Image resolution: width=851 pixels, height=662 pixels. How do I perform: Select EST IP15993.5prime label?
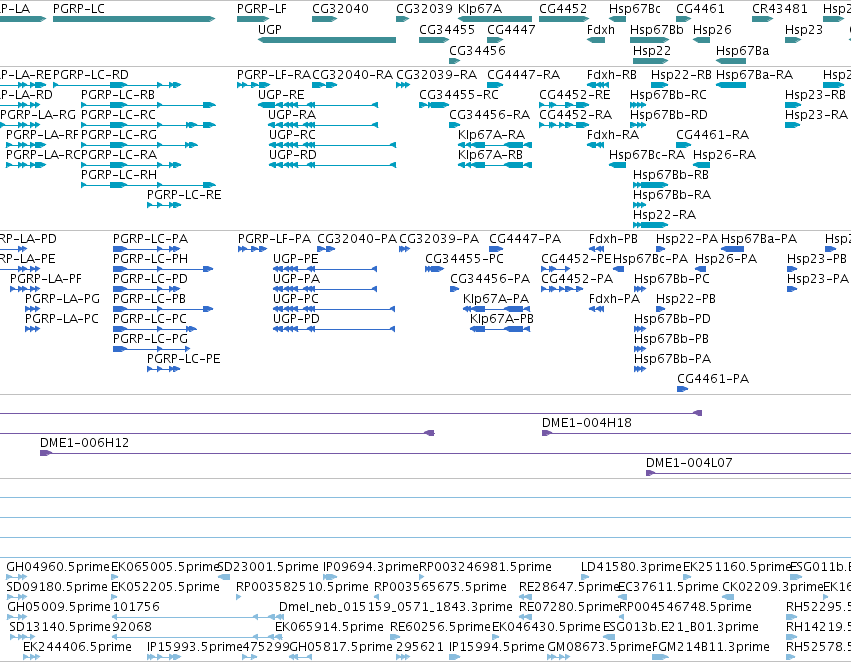tap(194, 647)
